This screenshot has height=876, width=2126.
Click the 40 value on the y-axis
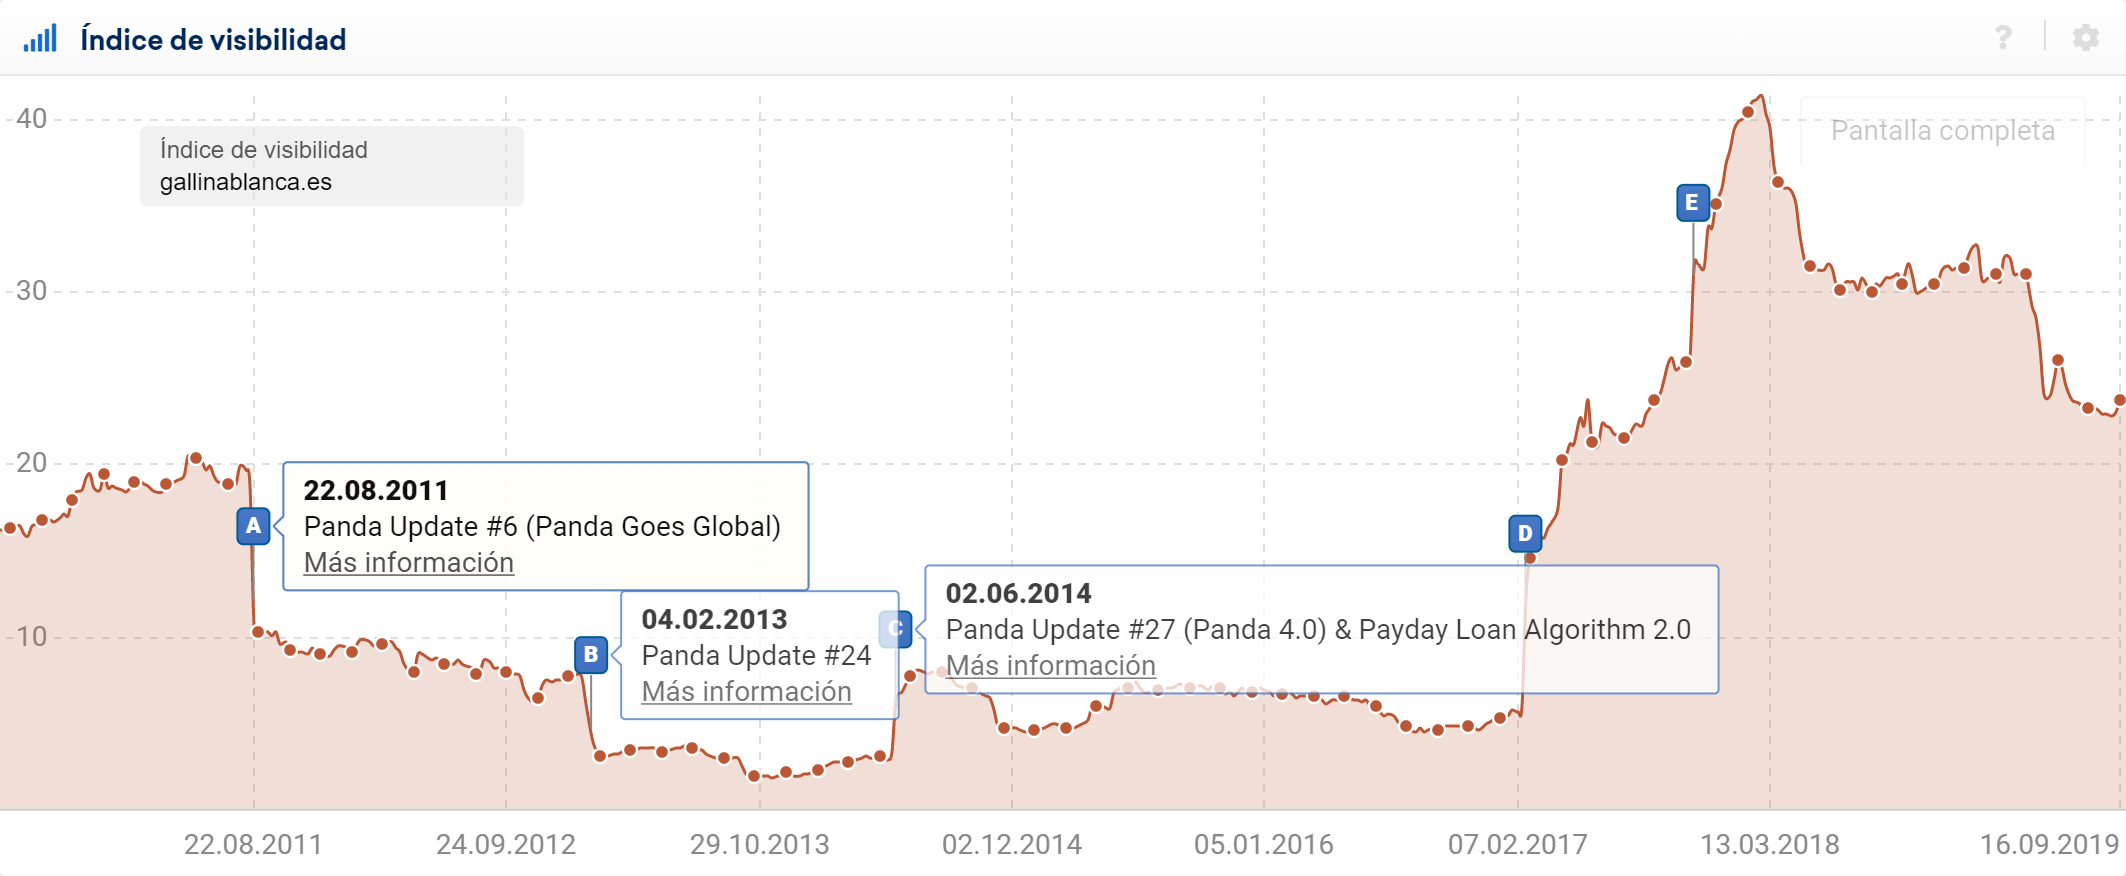click(32, 119)
